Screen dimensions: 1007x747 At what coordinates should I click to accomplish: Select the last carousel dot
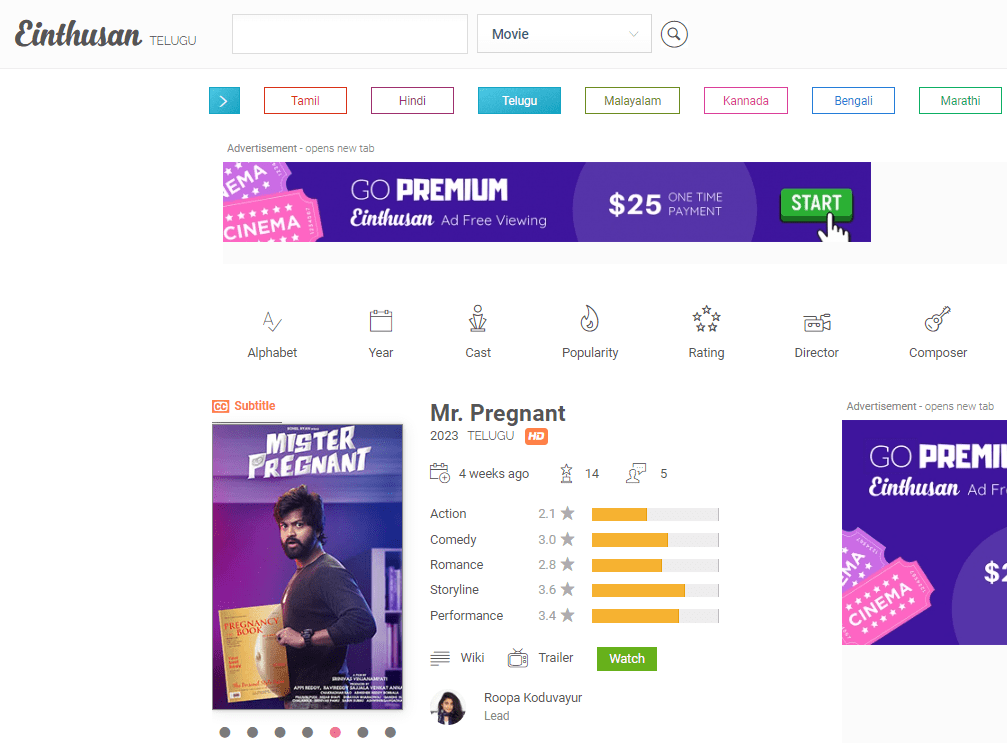pyautogui.click(x=390, y=732)
